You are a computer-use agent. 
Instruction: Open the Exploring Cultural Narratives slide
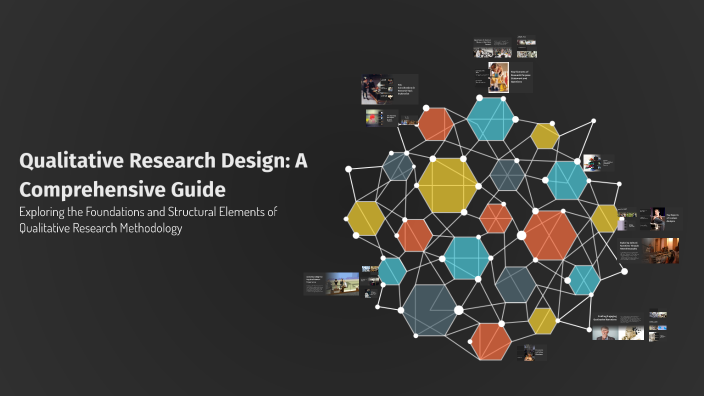pos(649,251)
